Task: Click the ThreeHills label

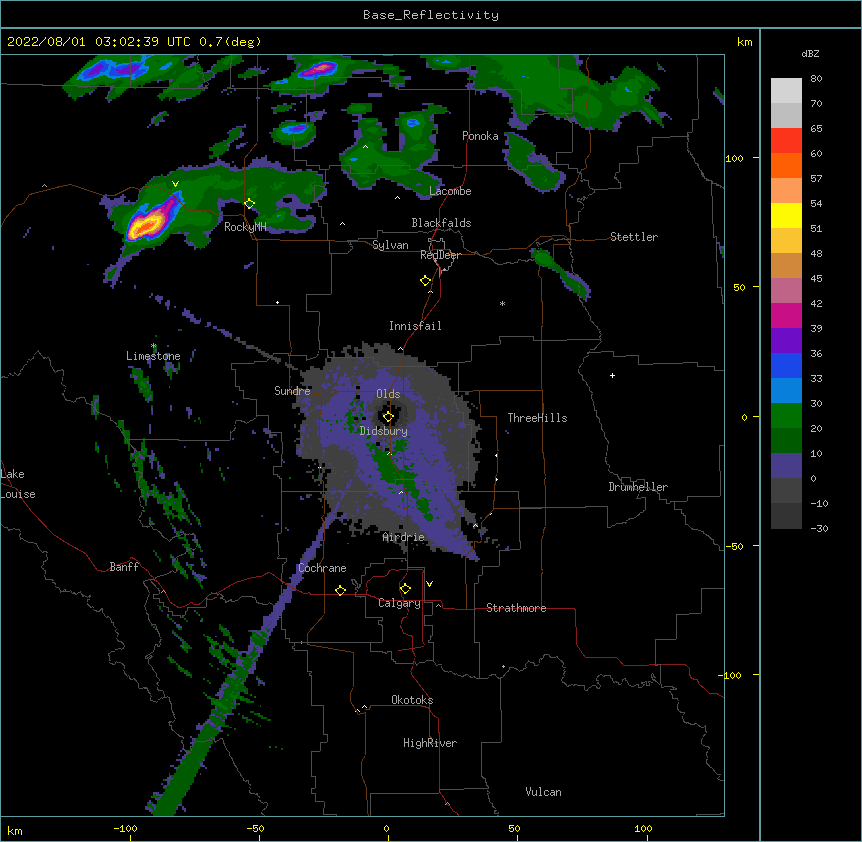Action: (537, 418)
